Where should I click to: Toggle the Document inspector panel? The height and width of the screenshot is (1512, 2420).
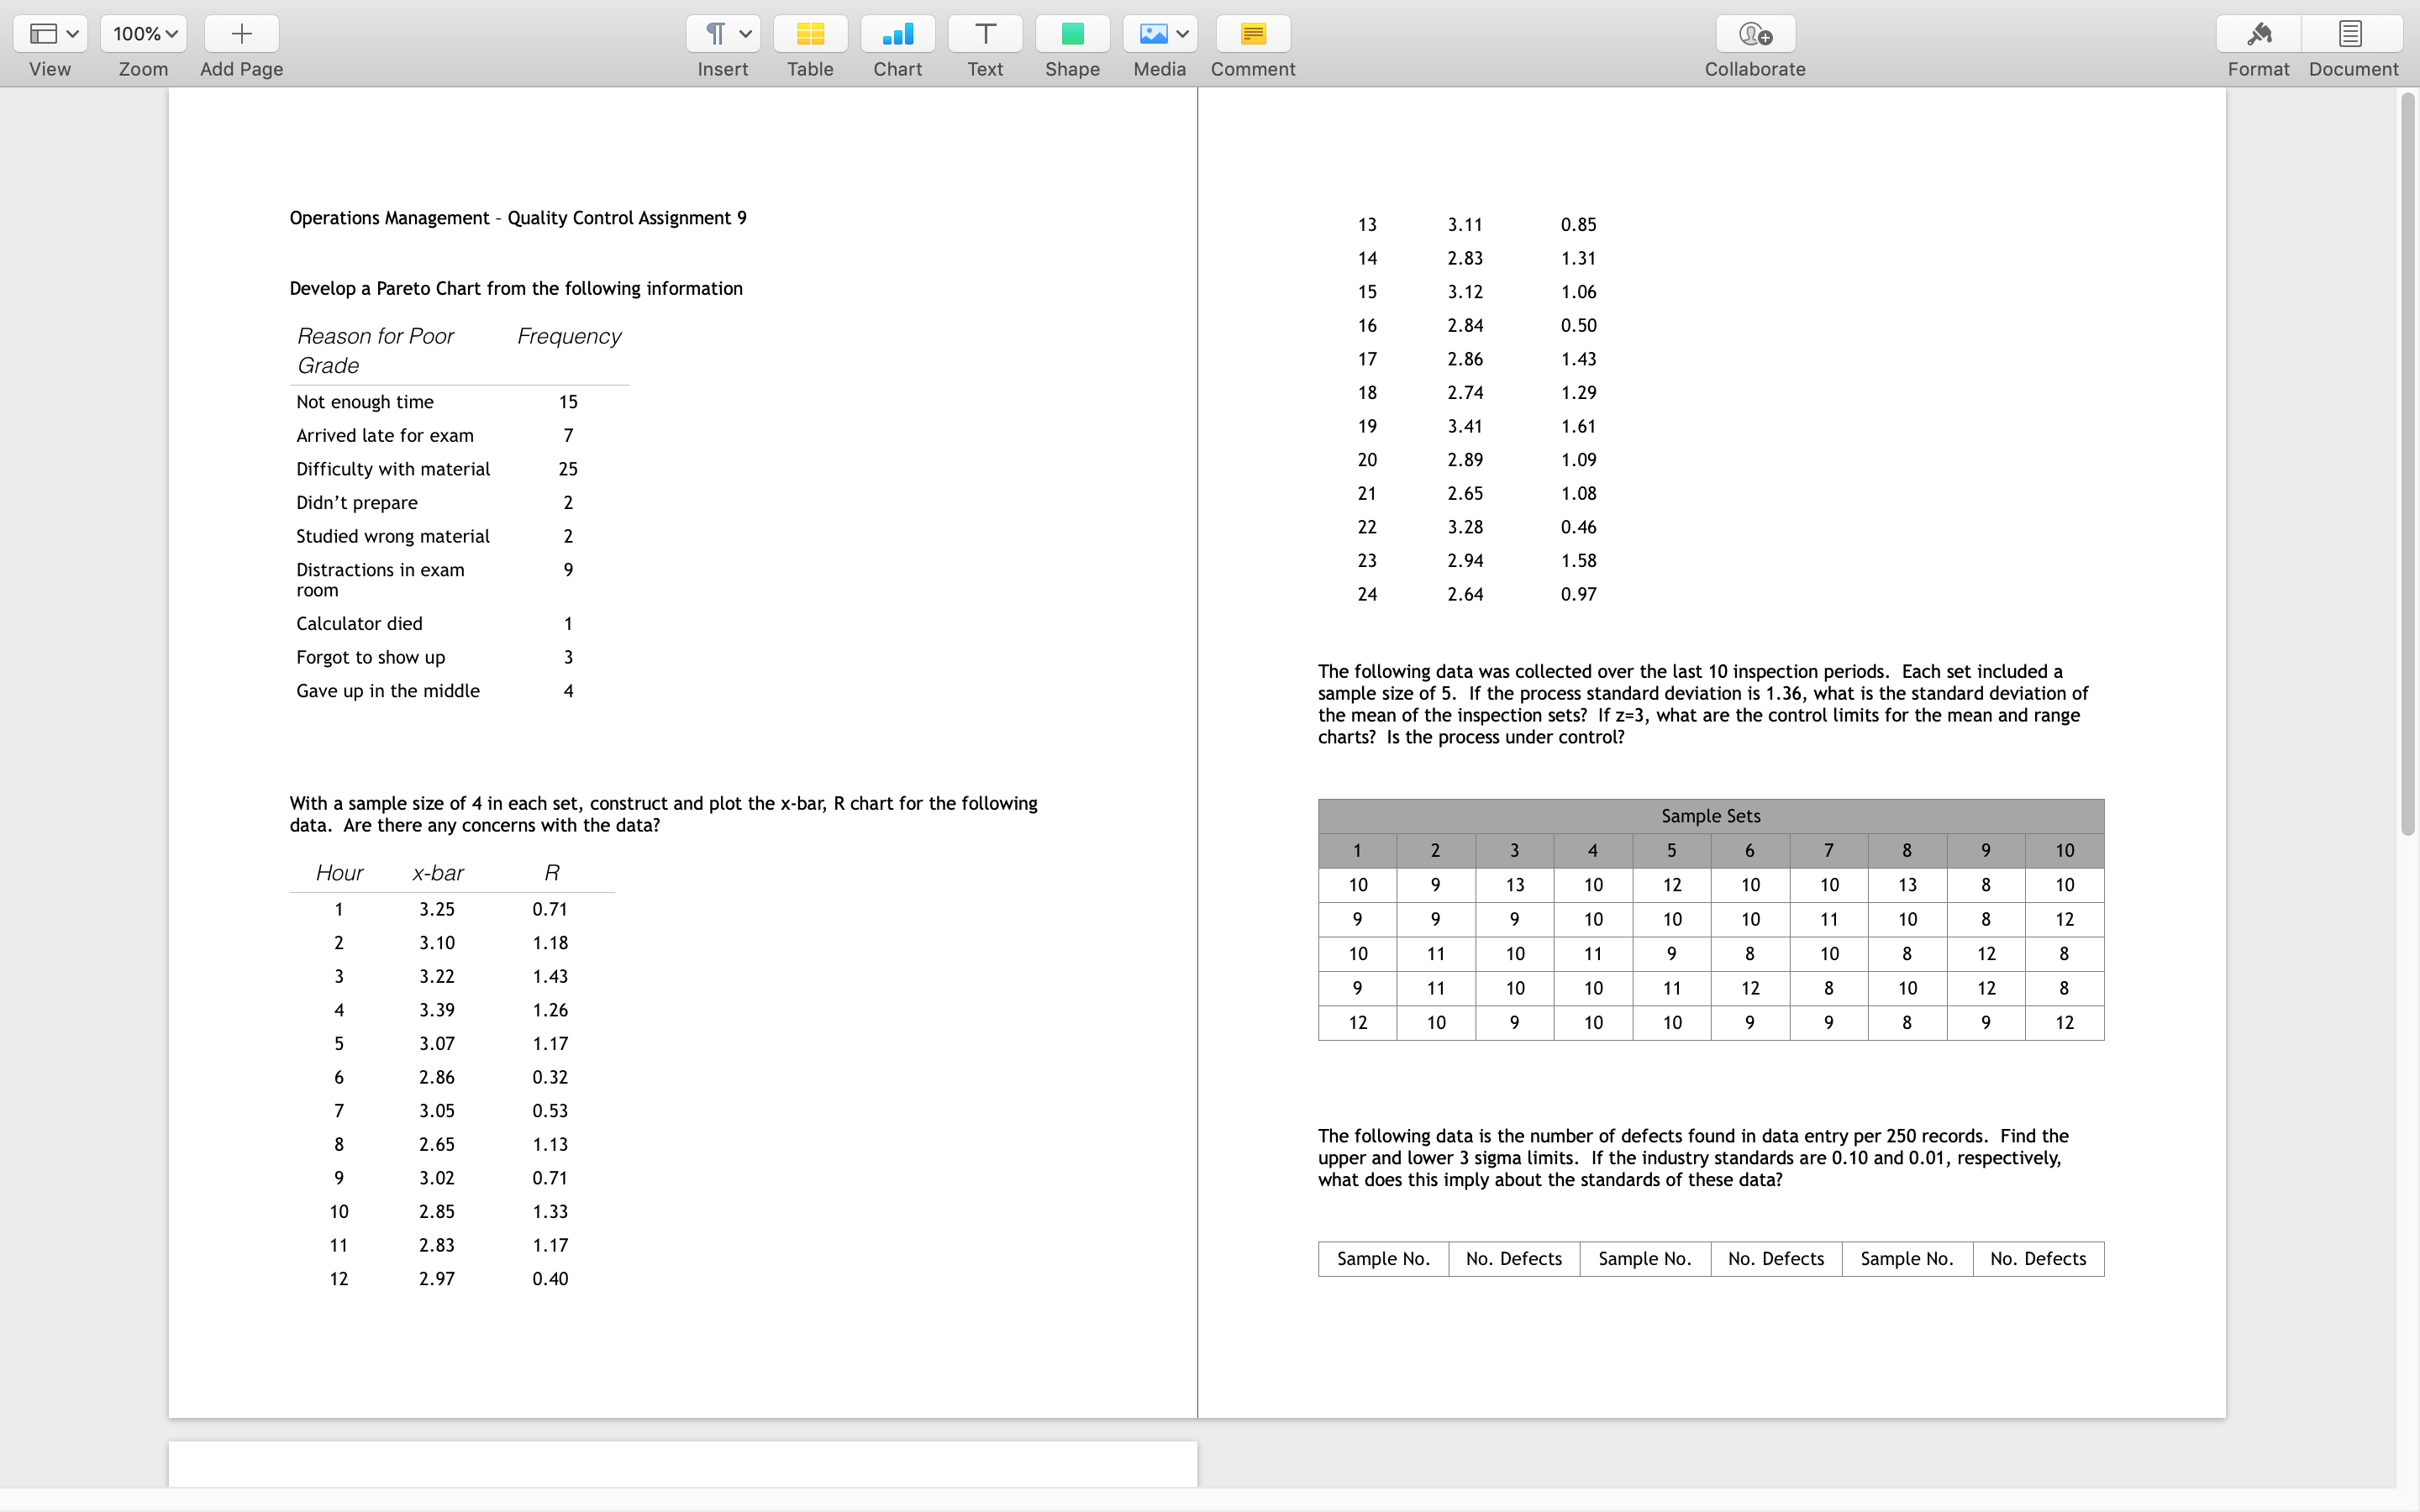2350,34
